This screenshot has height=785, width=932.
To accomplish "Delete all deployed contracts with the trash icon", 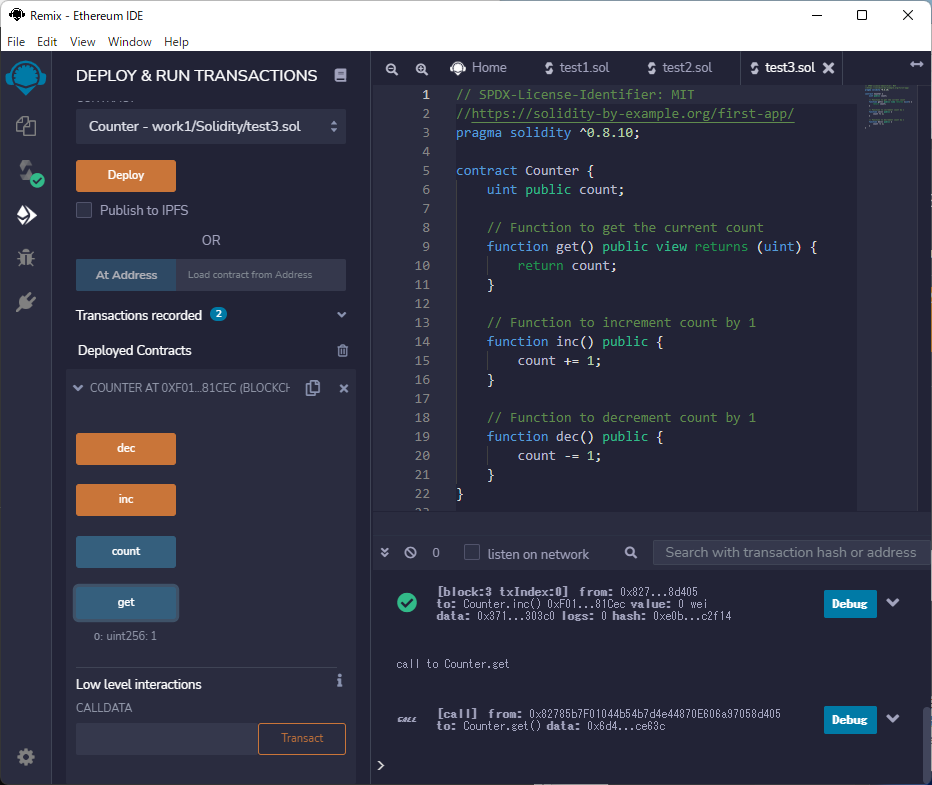I will click(x=343, y=351).
